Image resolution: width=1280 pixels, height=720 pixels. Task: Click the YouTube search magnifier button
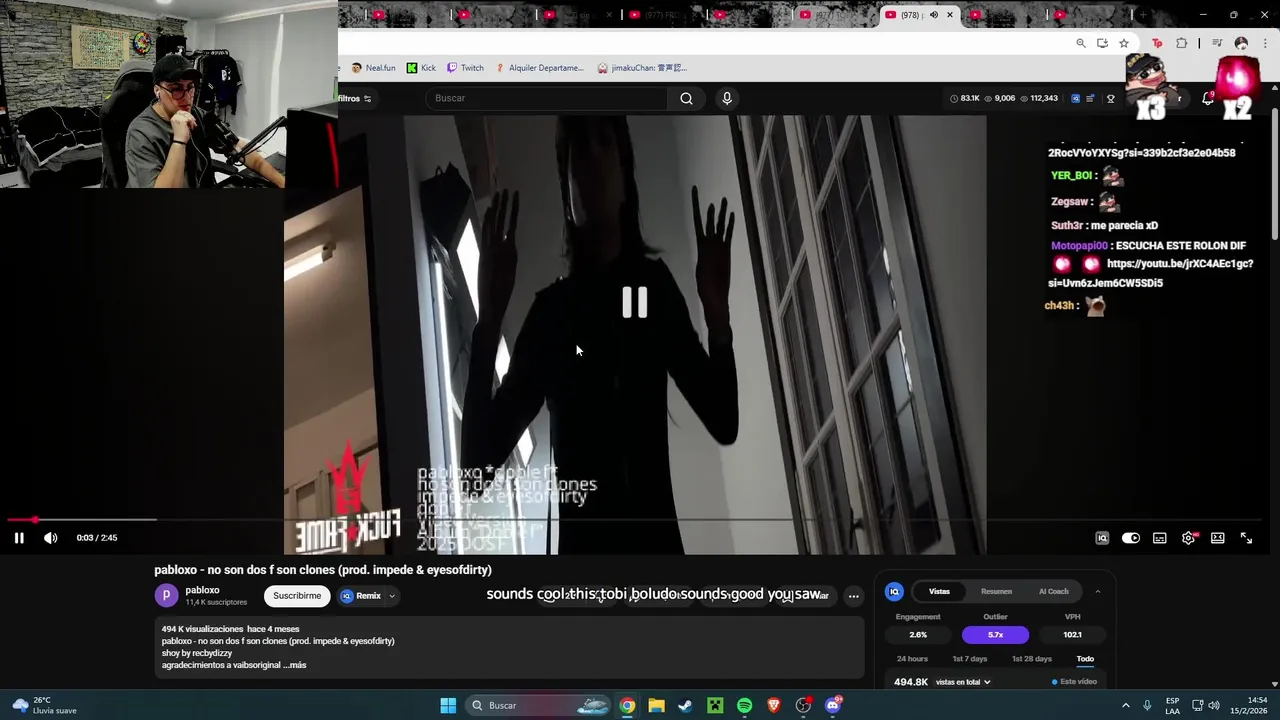pos(686,98)
